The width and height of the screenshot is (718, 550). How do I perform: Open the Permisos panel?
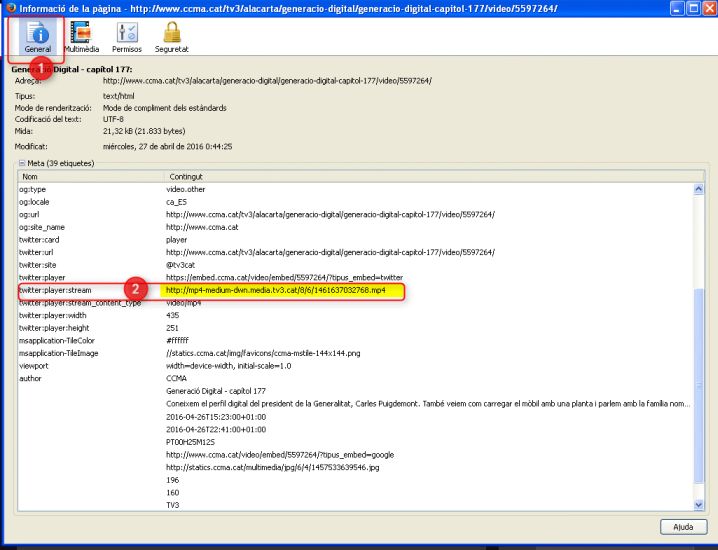click(x=127, y=36)
